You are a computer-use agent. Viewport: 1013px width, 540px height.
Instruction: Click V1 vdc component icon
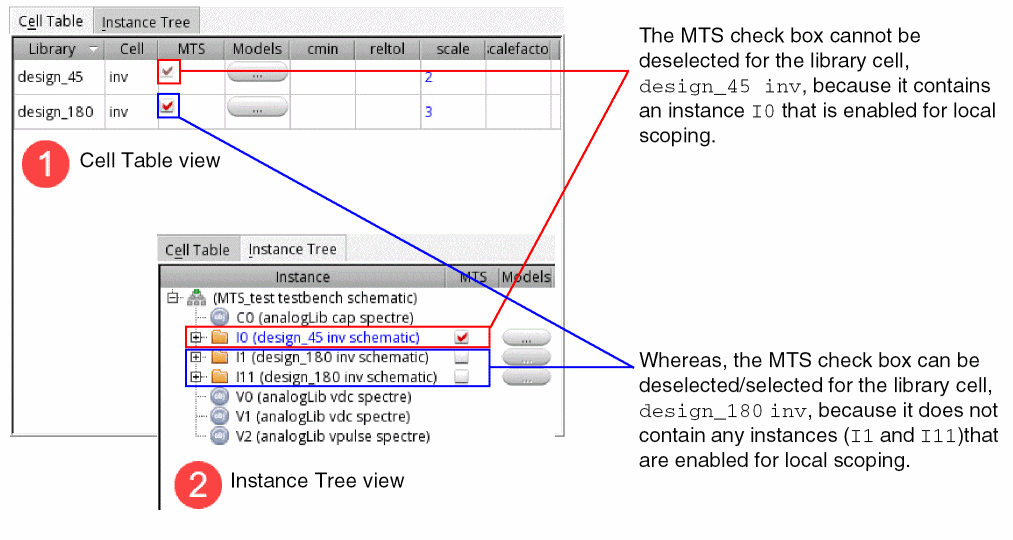click(220, 416)
